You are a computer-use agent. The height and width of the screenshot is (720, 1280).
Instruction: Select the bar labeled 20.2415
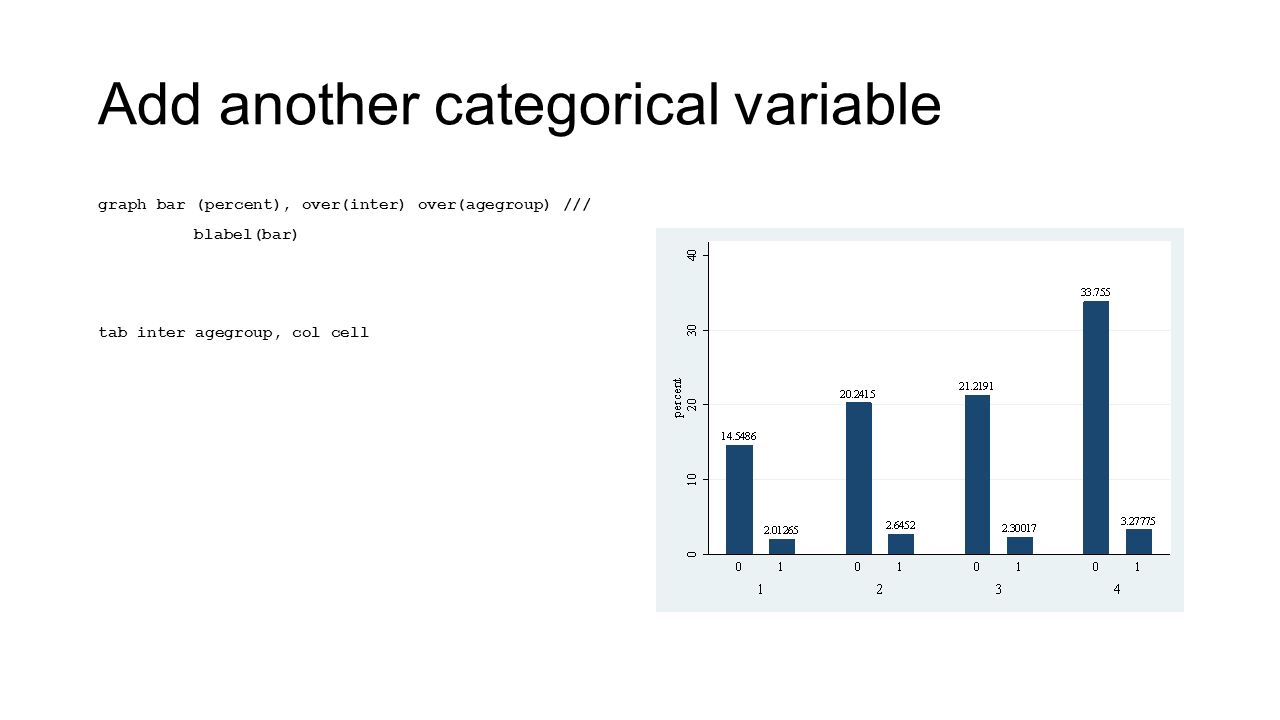click(x=858, y=478)
